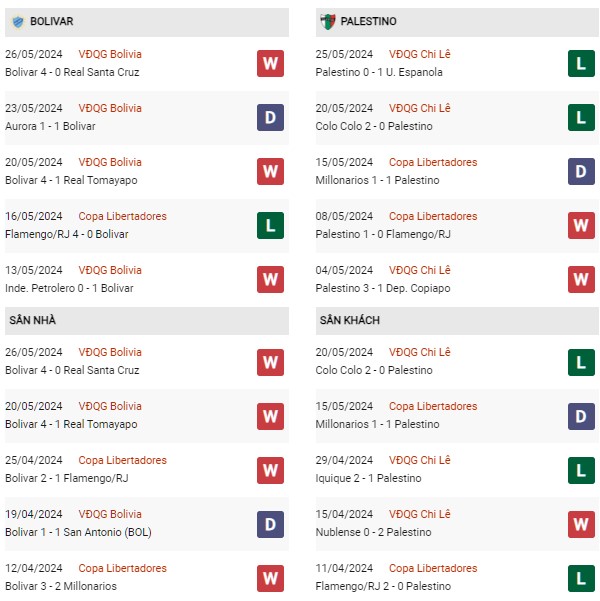Click the D badge for Millonarios 1 - 1 Palestino on 15/05/2024 in top Palestino list
This screenshot has height=601, width=600.
(581, 172)
